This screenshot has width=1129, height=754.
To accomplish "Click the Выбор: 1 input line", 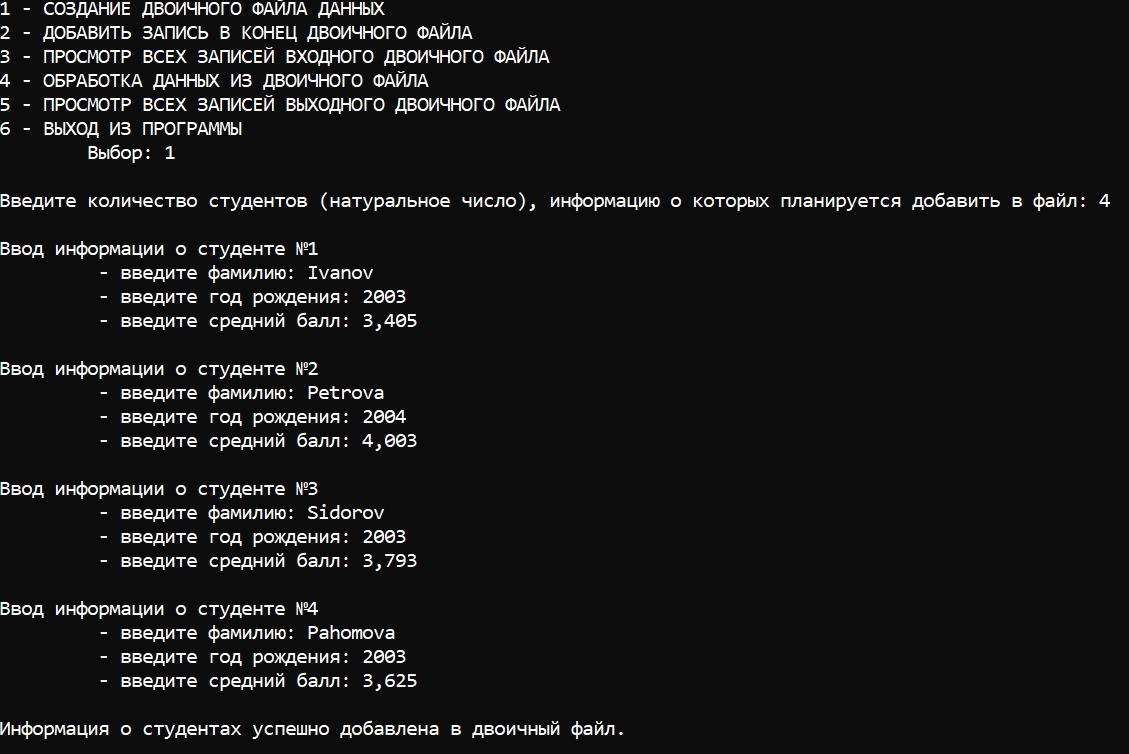I will pos(131,153).
